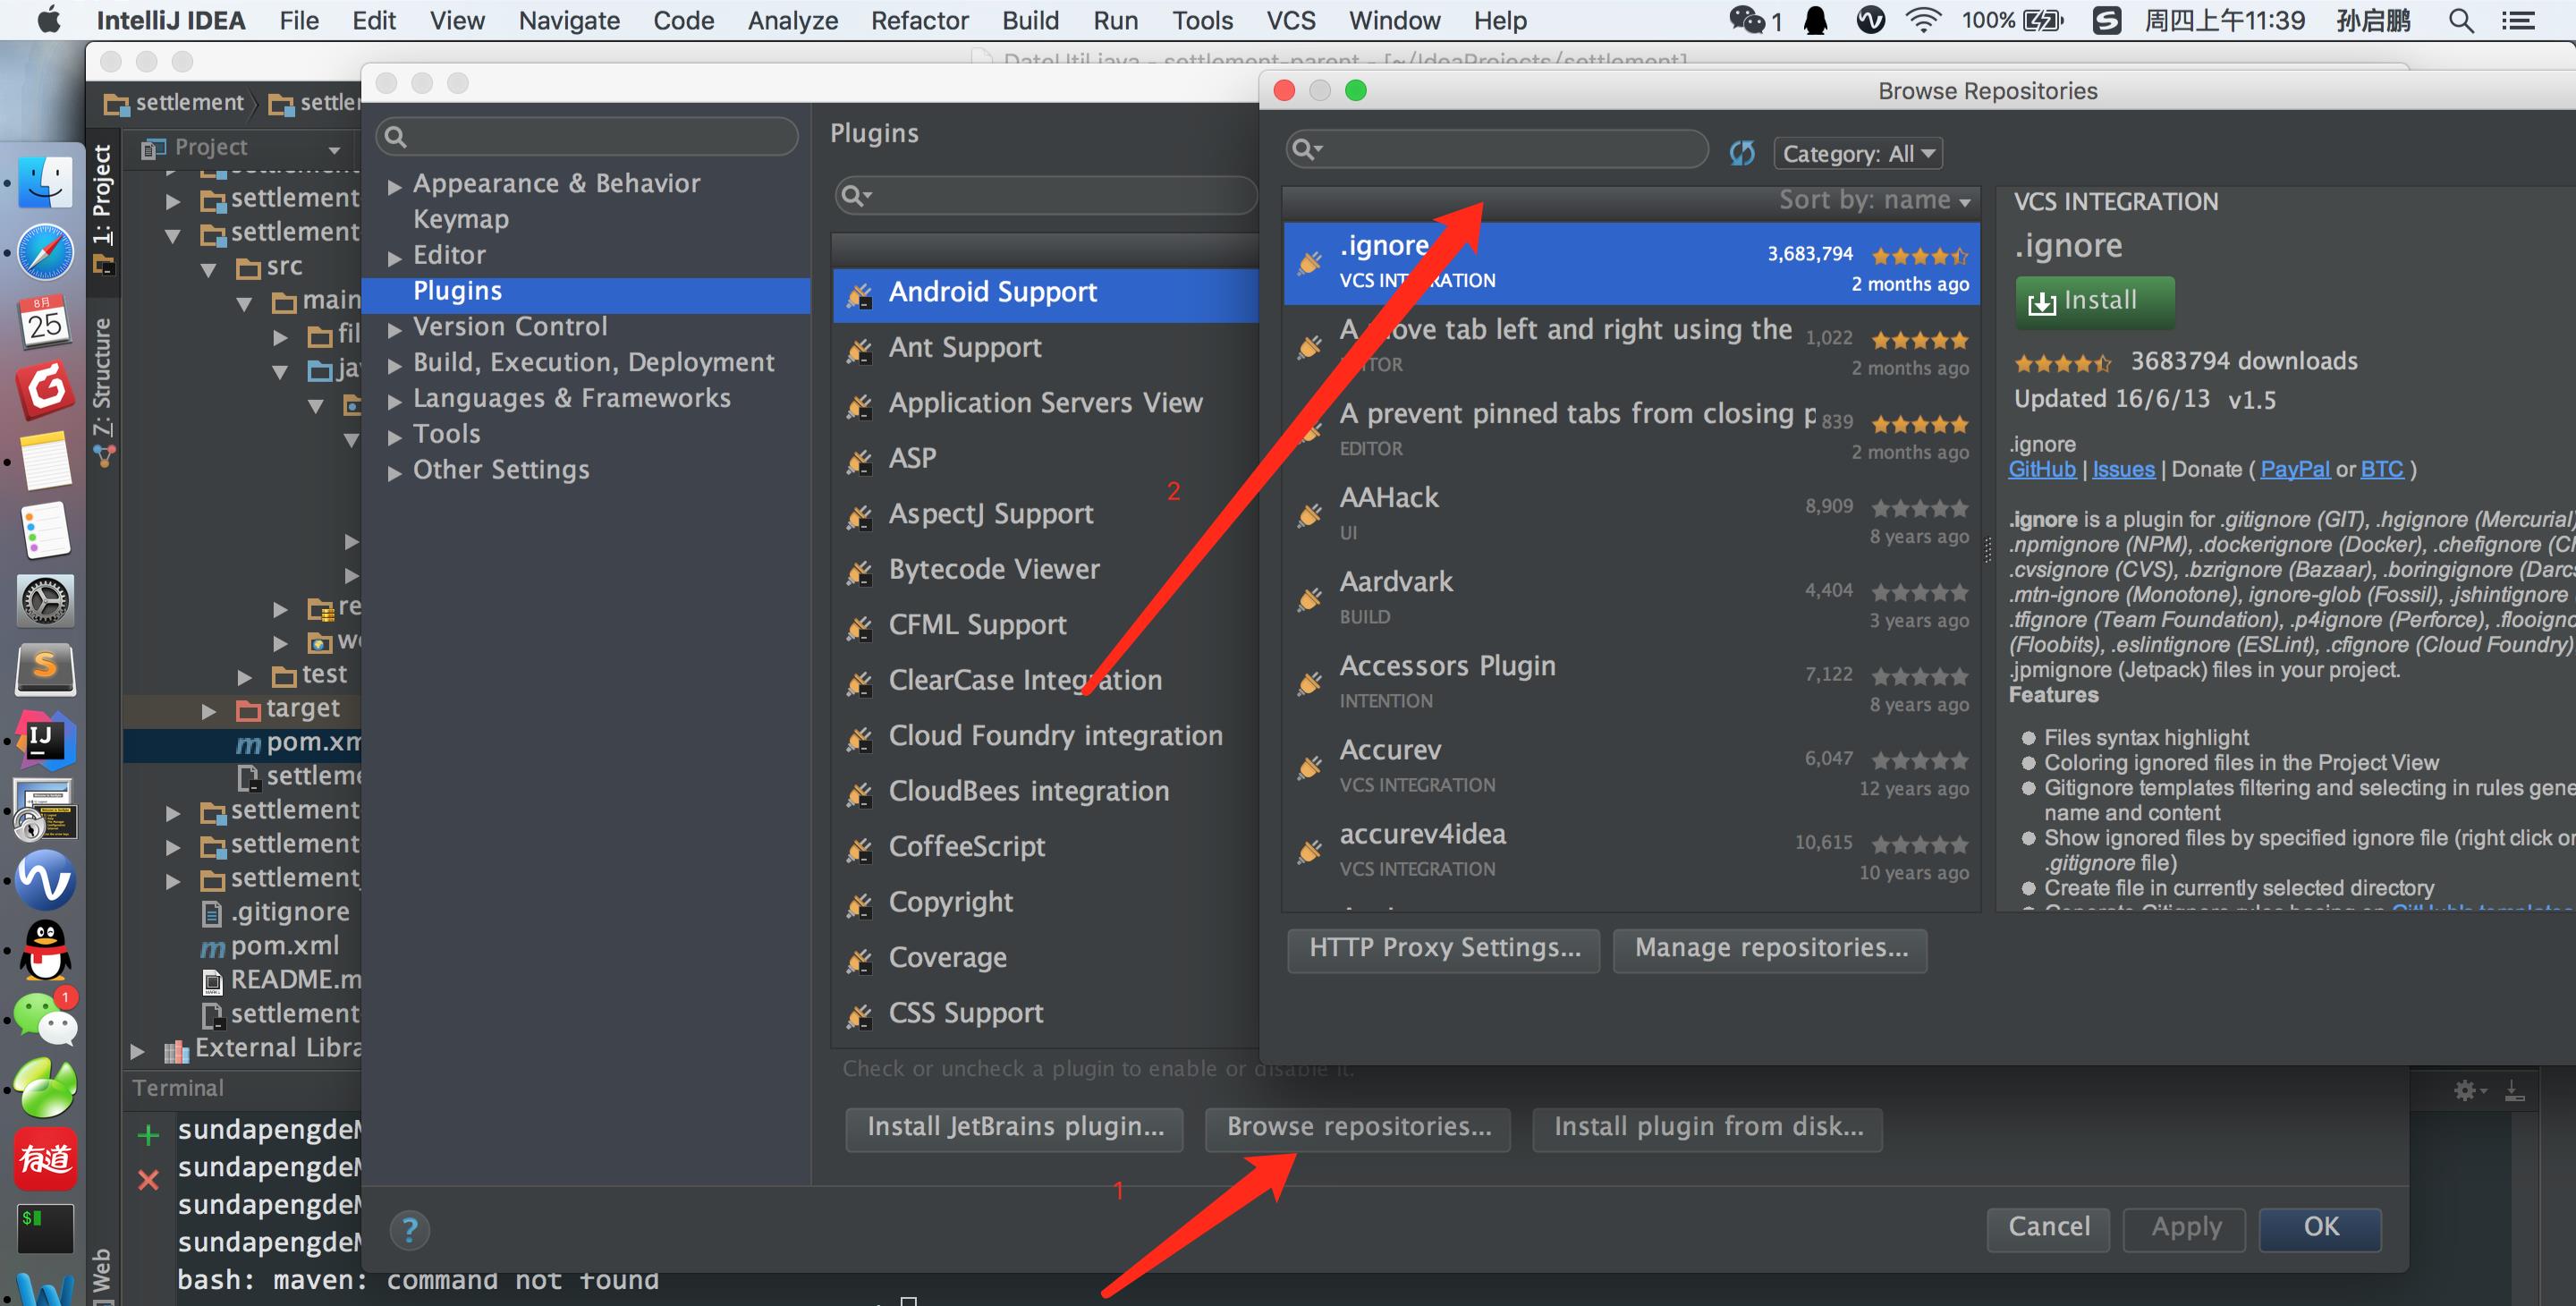The width and height of the screenshot is (2576, 1306).
Task: Expand Version Control settings node
Action: [x=395, y=329]
